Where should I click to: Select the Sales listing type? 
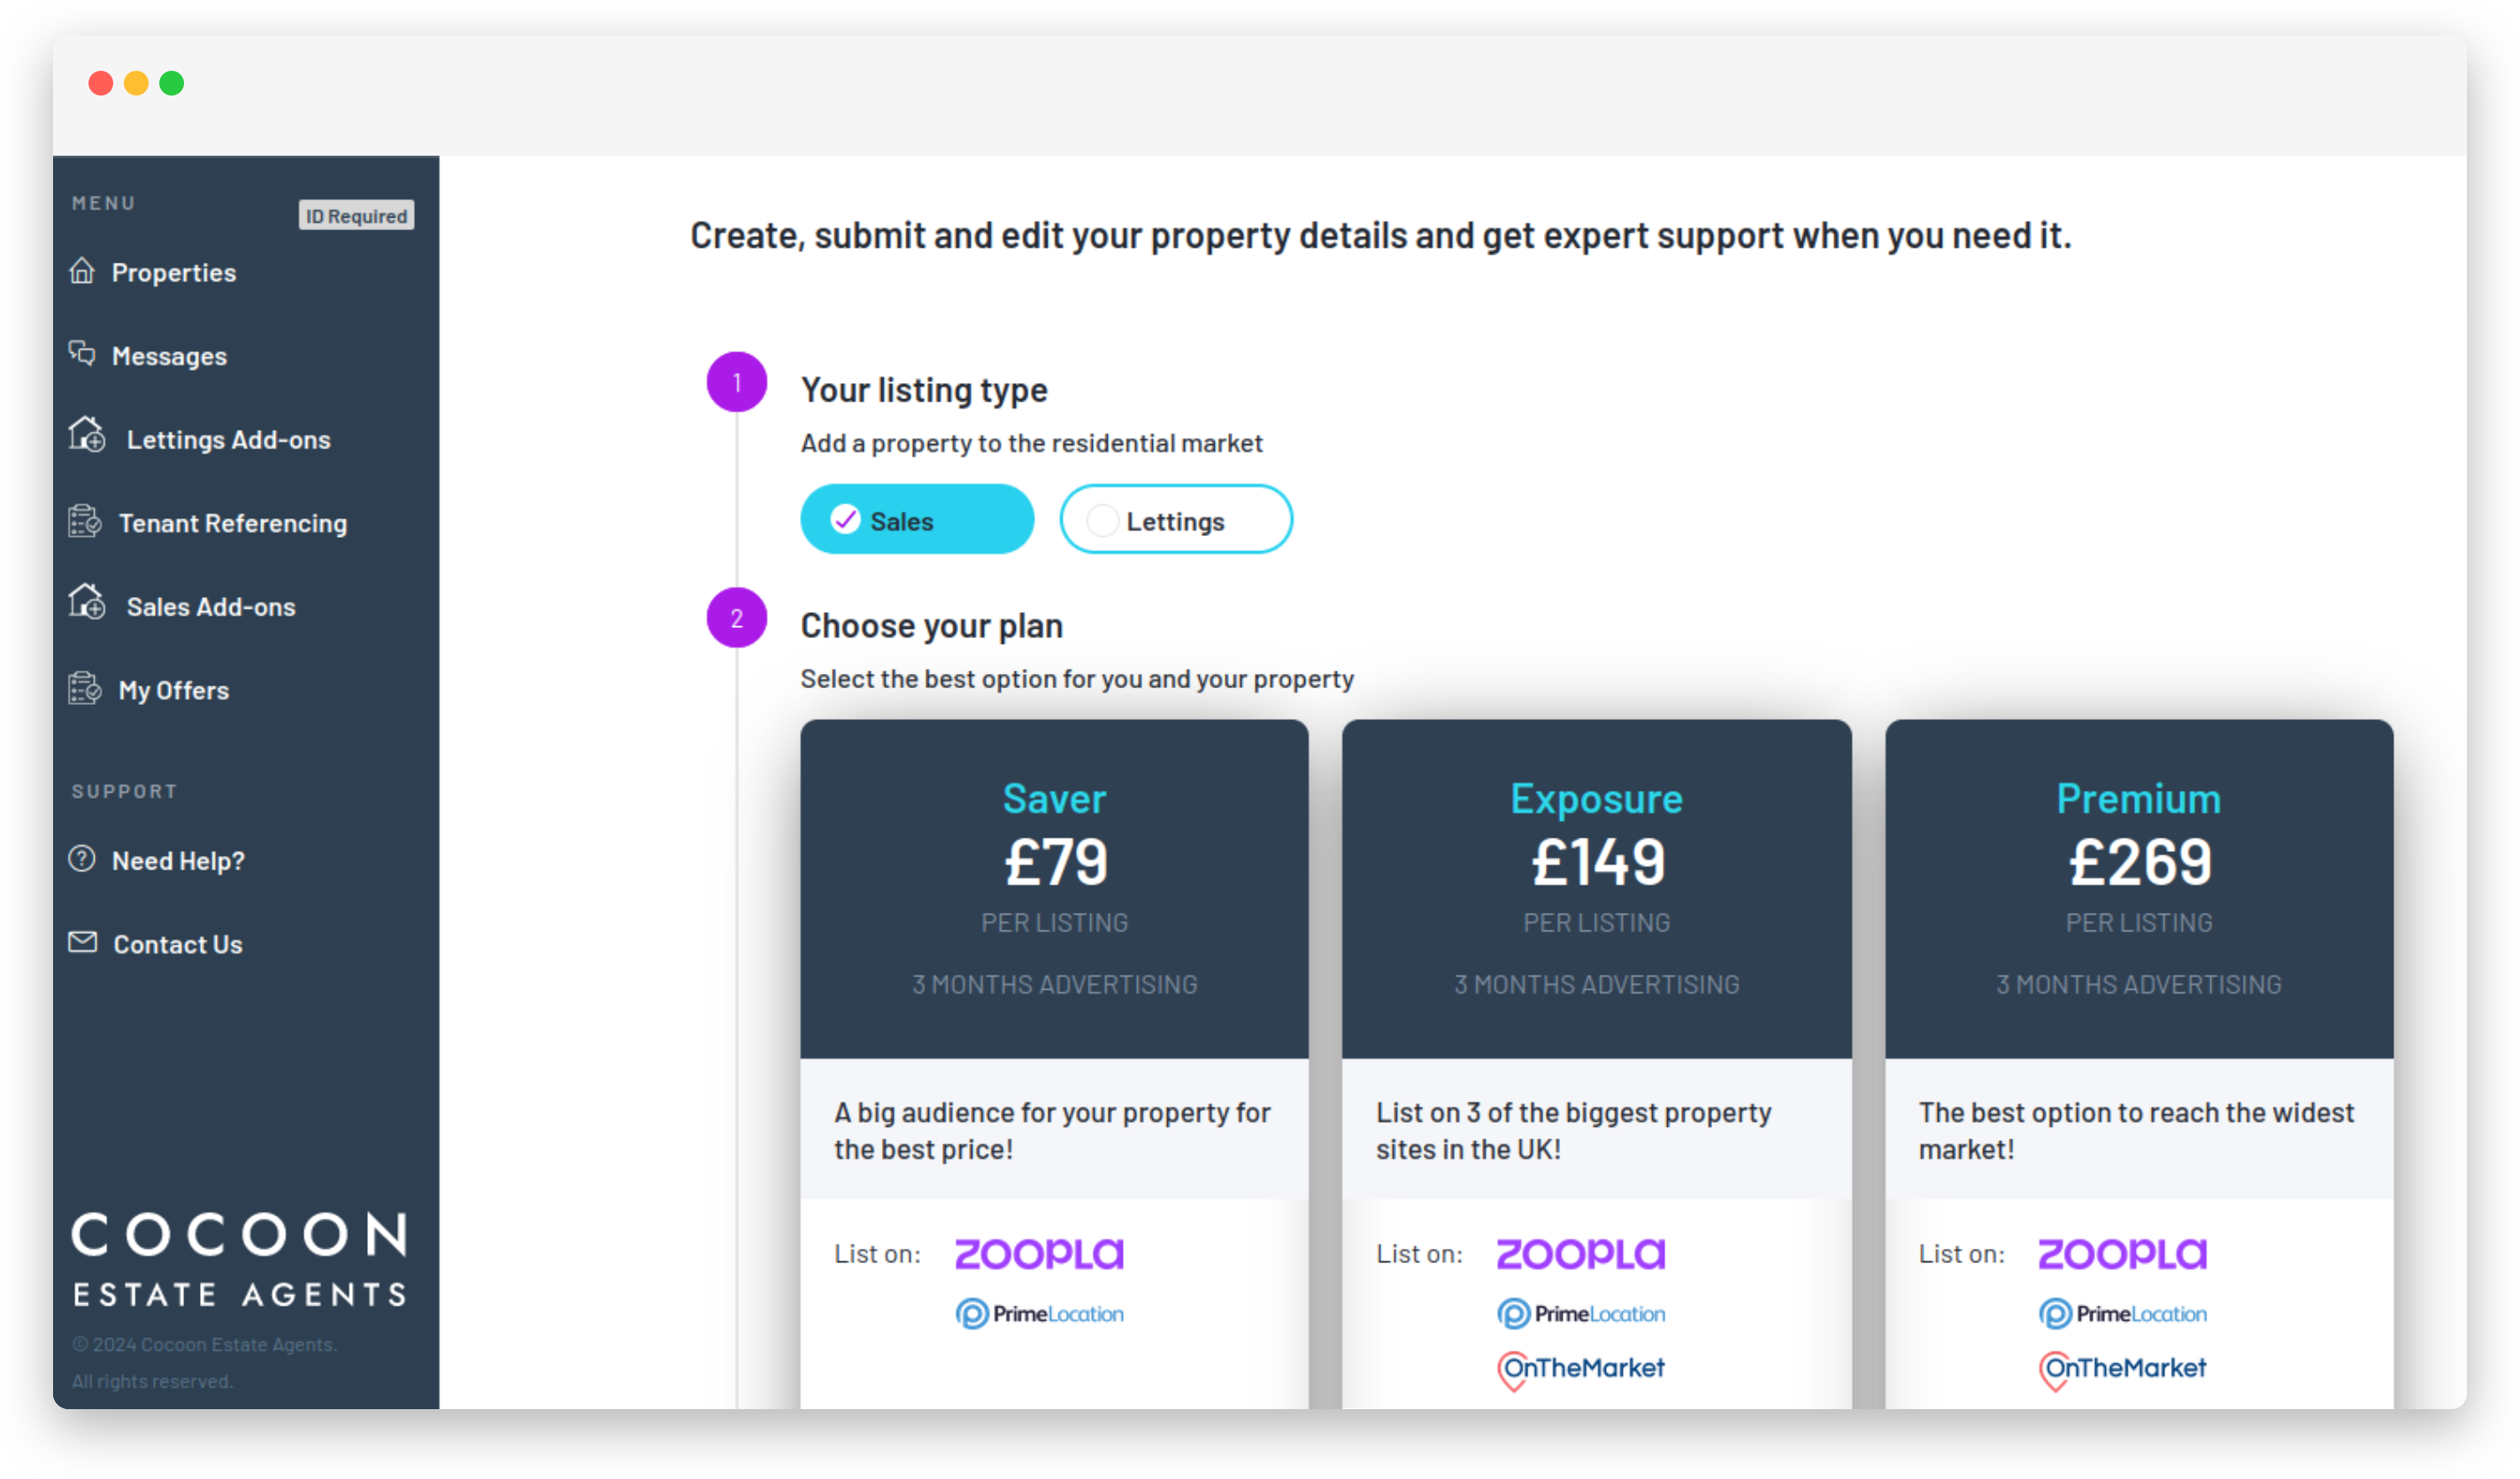917,520
